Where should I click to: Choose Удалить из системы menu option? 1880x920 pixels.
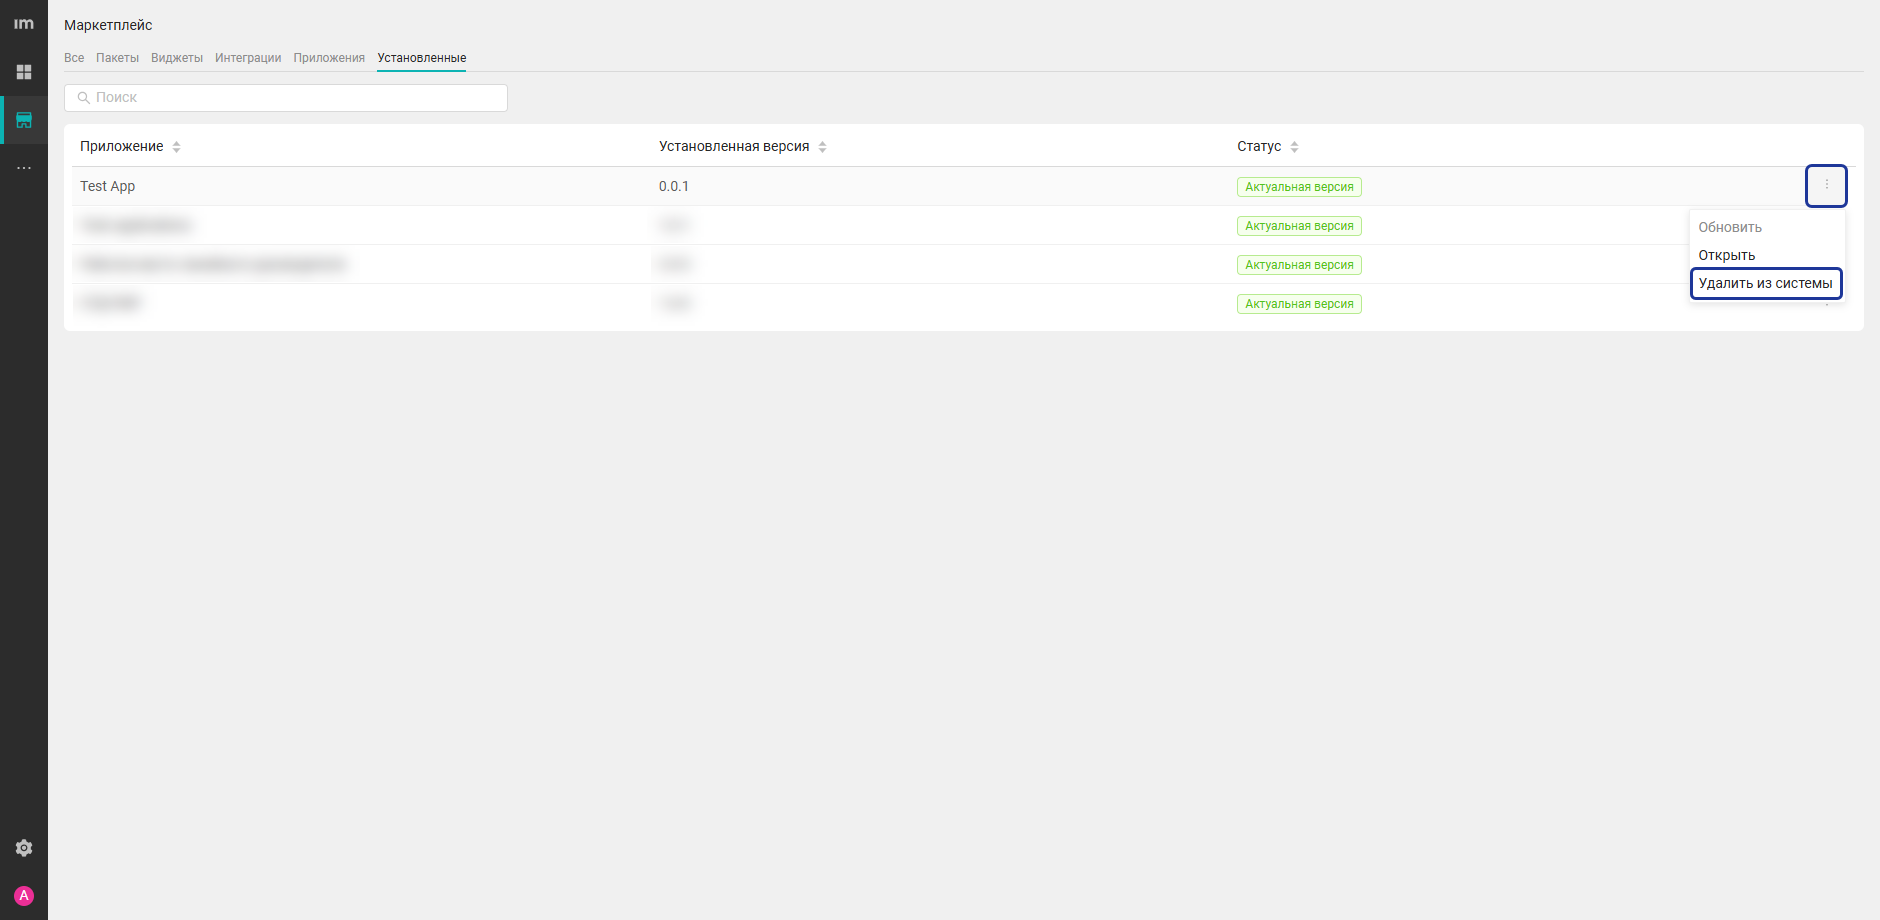pyautogui.click(x=1765, y=283)
